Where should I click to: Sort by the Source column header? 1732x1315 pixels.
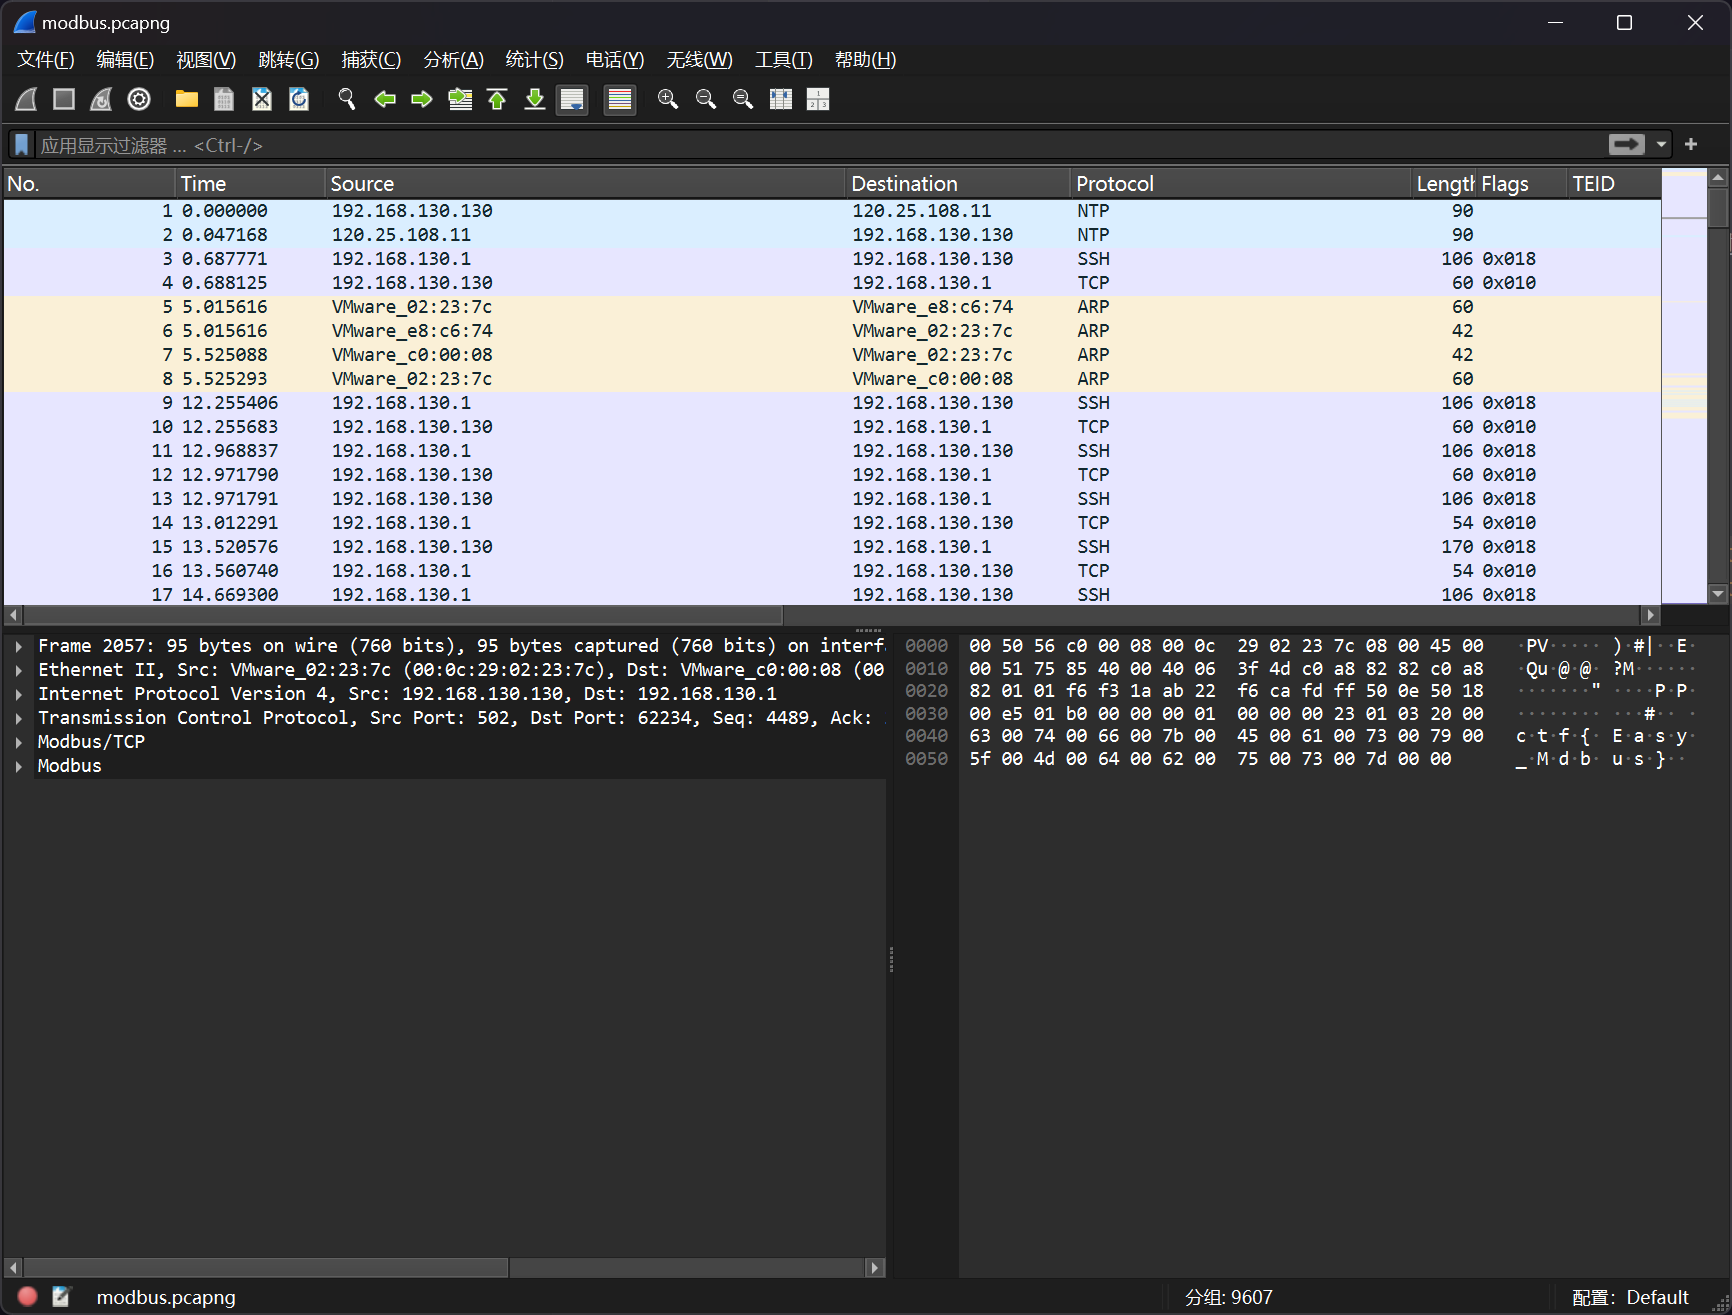tap(585, 184)
